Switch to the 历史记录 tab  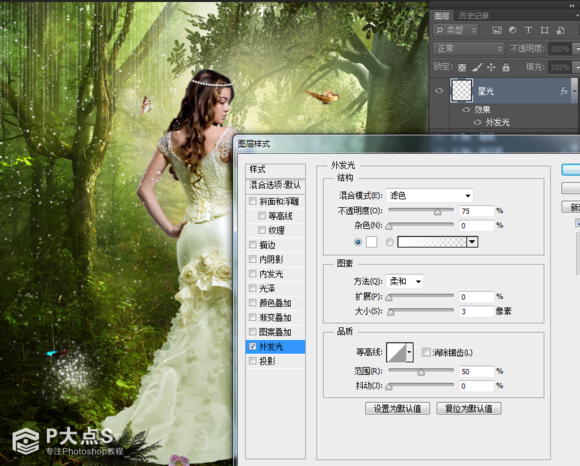[x=474, y=16]
